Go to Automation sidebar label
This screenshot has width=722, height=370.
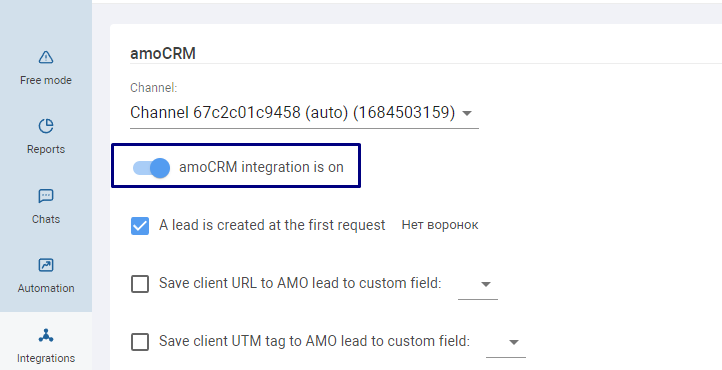(x=46, y=288)
